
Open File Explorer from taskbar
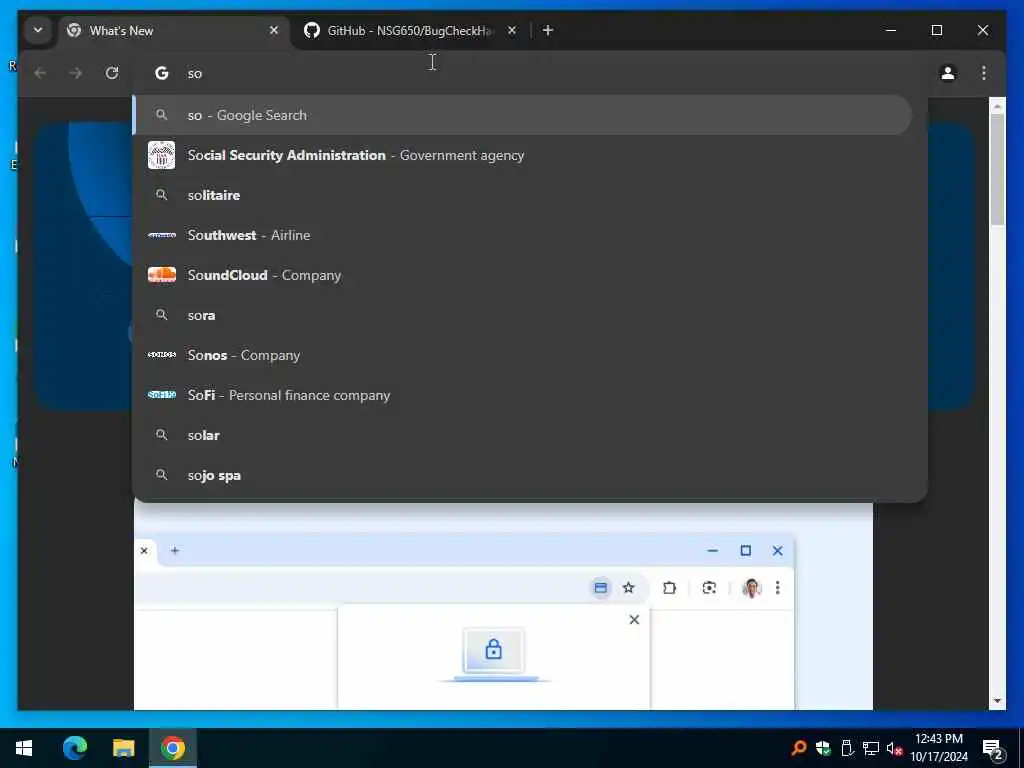pos(123,748)
